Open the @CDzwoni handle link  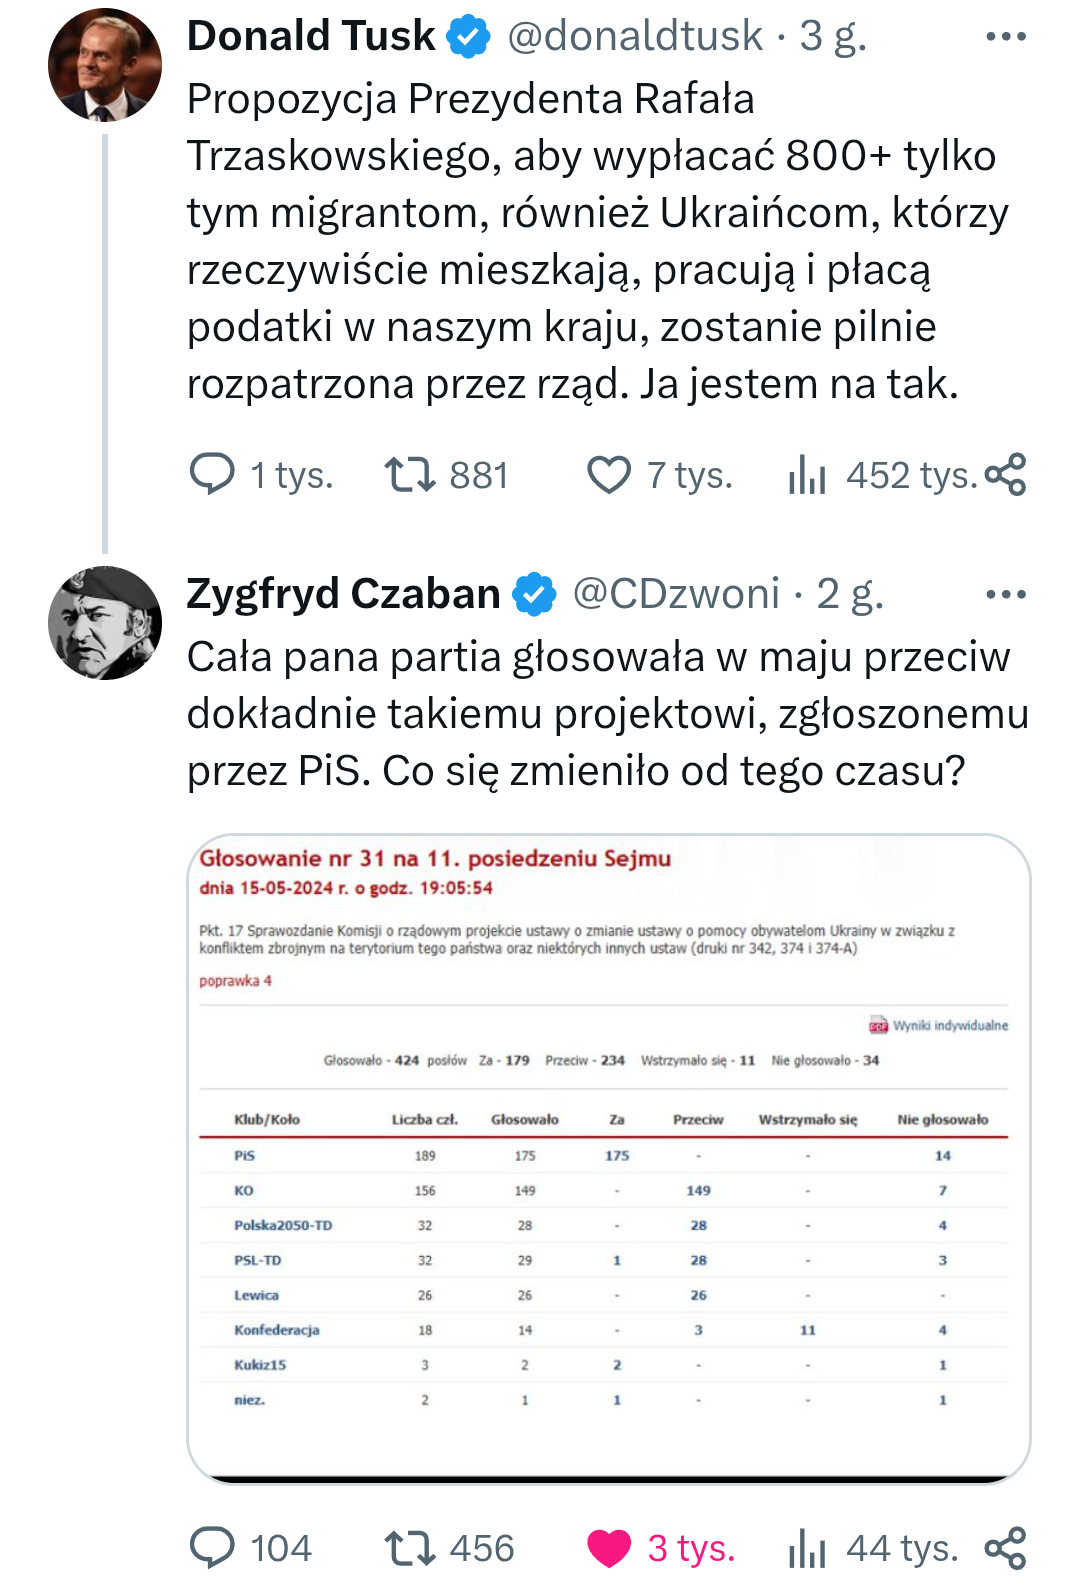point(676,594)
